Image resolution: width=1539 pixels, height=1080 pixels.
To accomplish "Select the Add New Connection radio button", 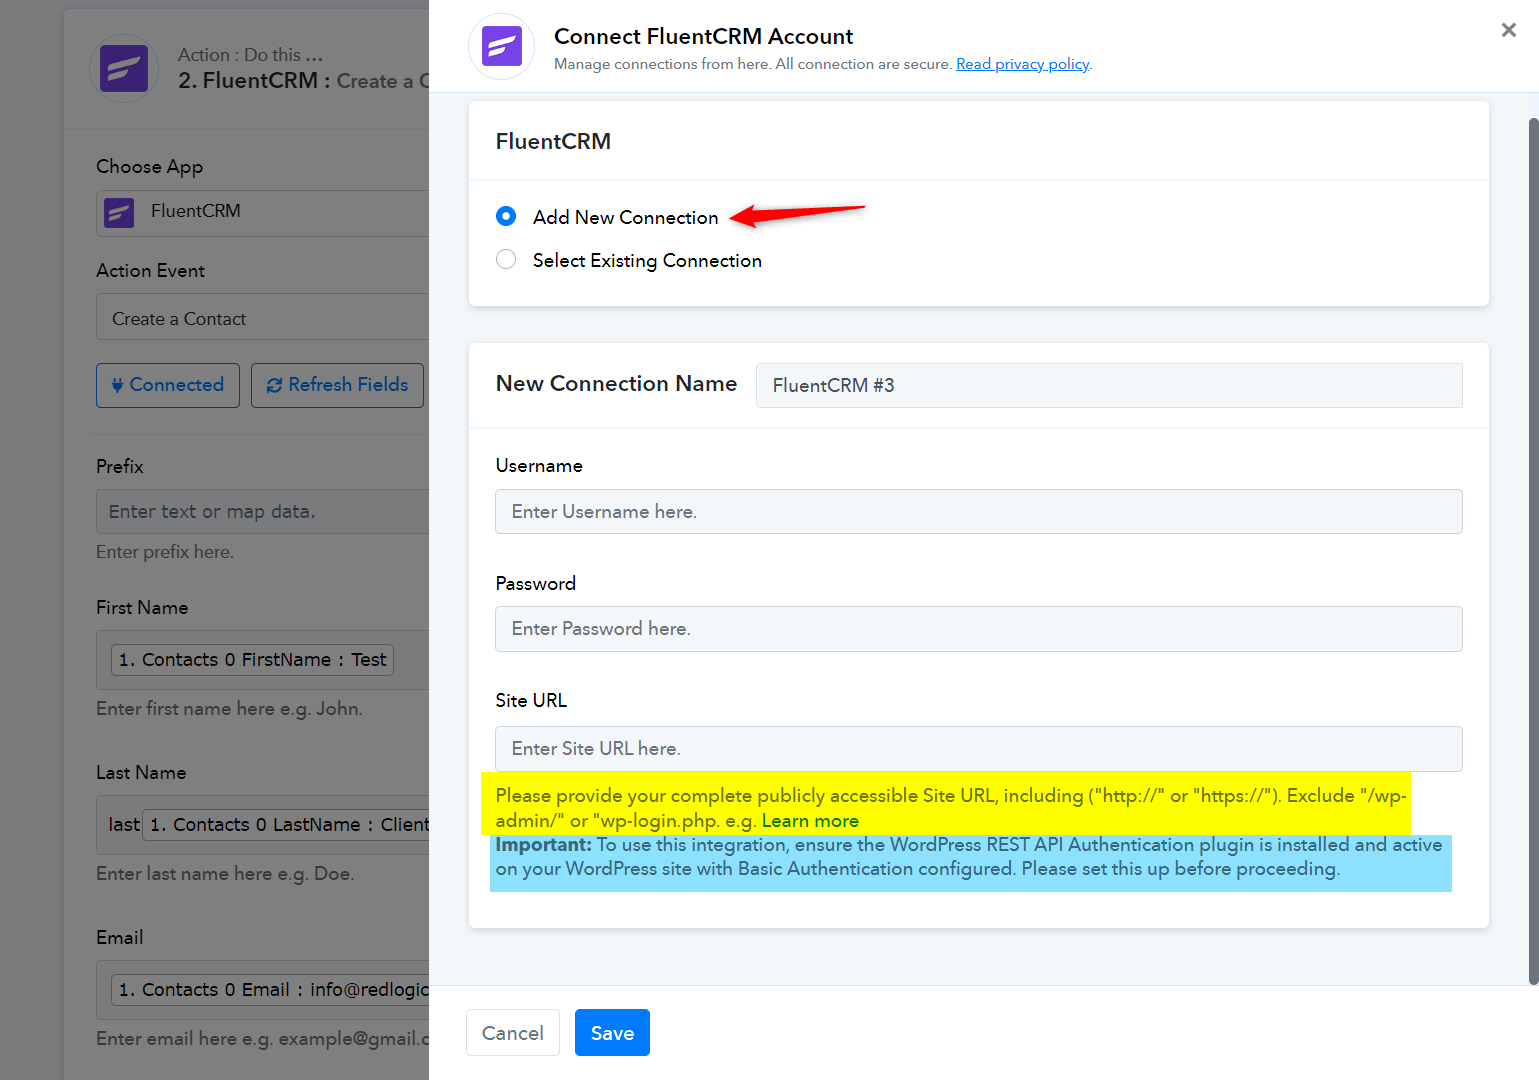I will (506, 216).
